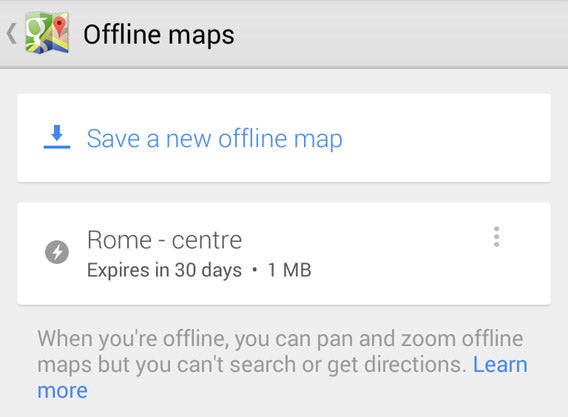
Task: Tap empty space in Save map card
Action: tap(446, 138)
